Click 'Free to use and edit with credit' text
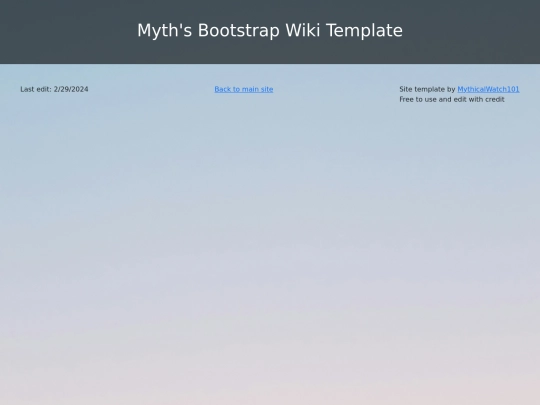 tap(451, 99)
